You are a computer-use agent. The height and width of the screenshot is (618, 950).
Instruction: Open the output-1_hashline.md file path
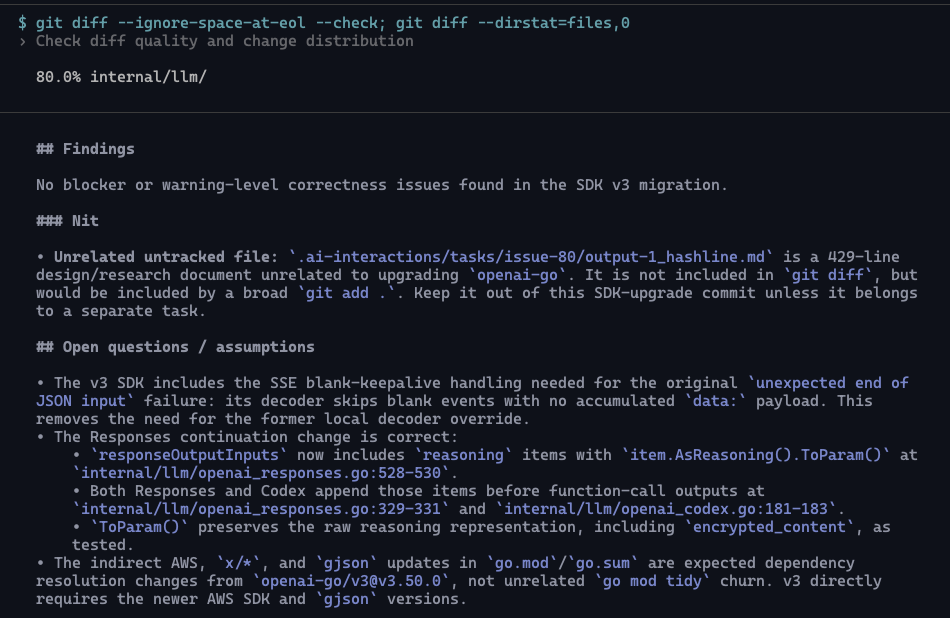pyautogui.click(x=531, y=257)
